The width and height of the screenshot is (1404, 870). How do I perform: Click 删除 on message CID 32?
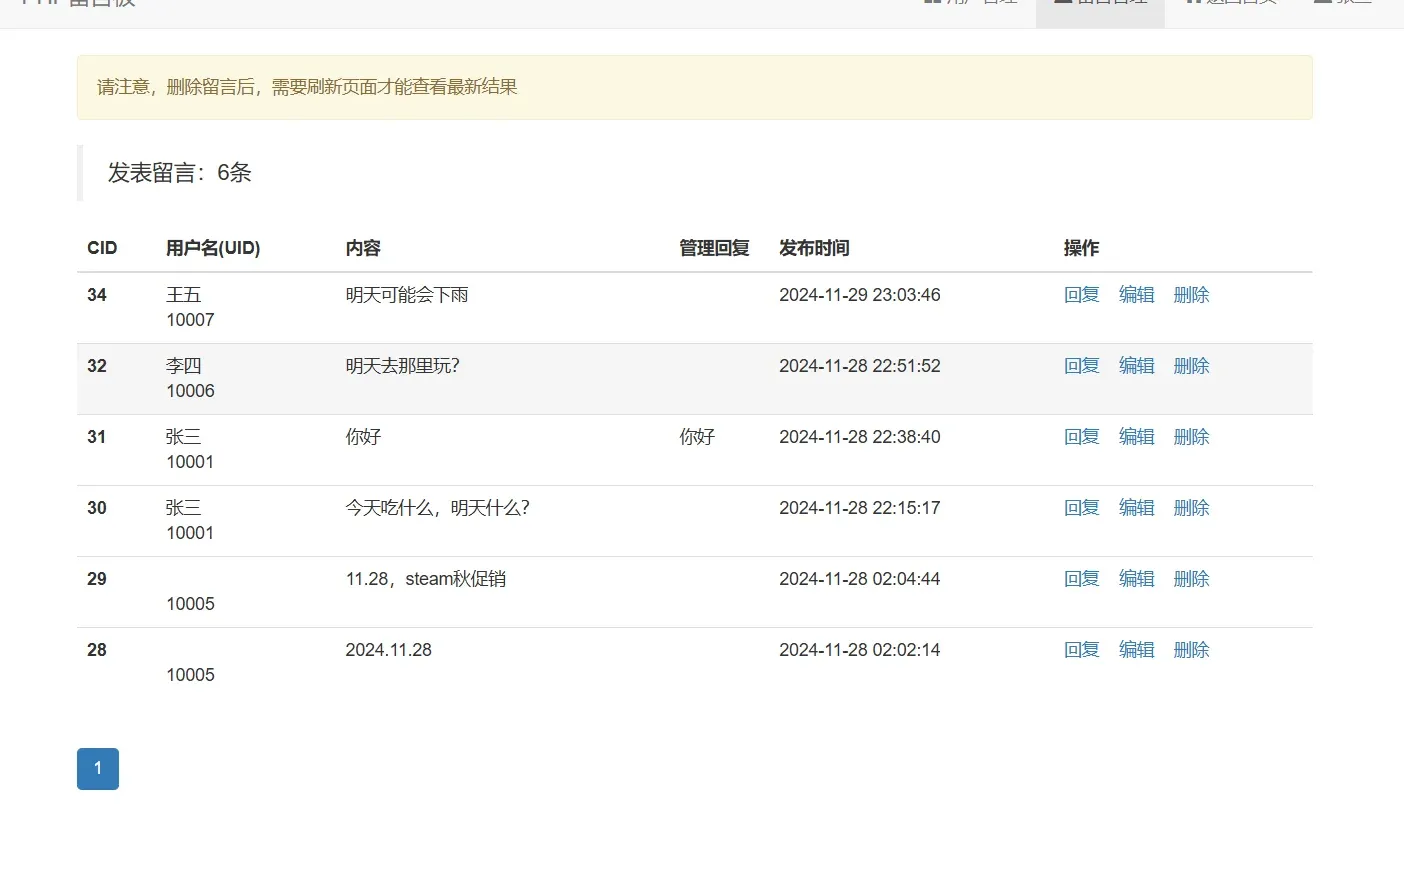(1191, 366)
